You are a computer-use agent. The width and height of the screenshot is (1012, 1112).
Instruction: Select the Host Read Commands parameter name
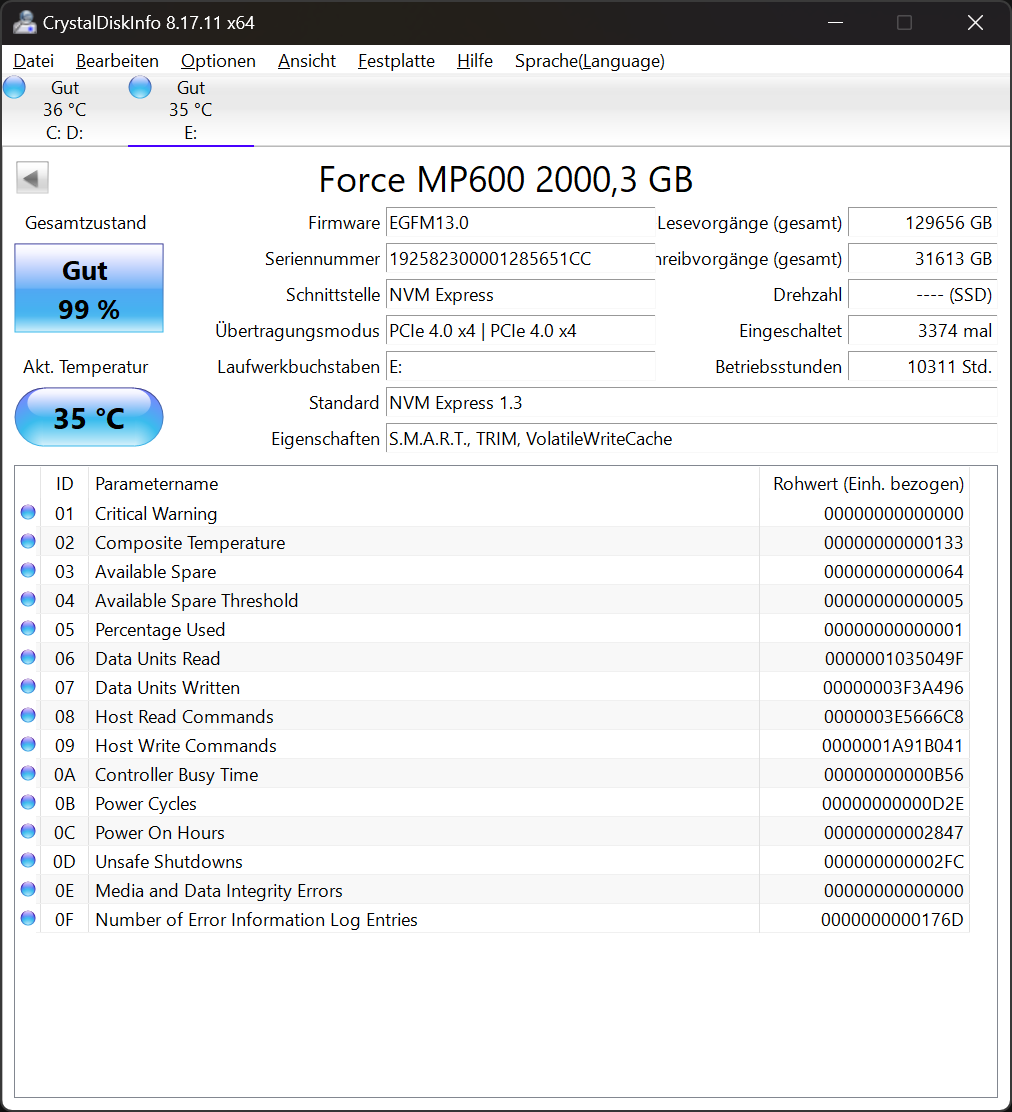tap(184, 717)
